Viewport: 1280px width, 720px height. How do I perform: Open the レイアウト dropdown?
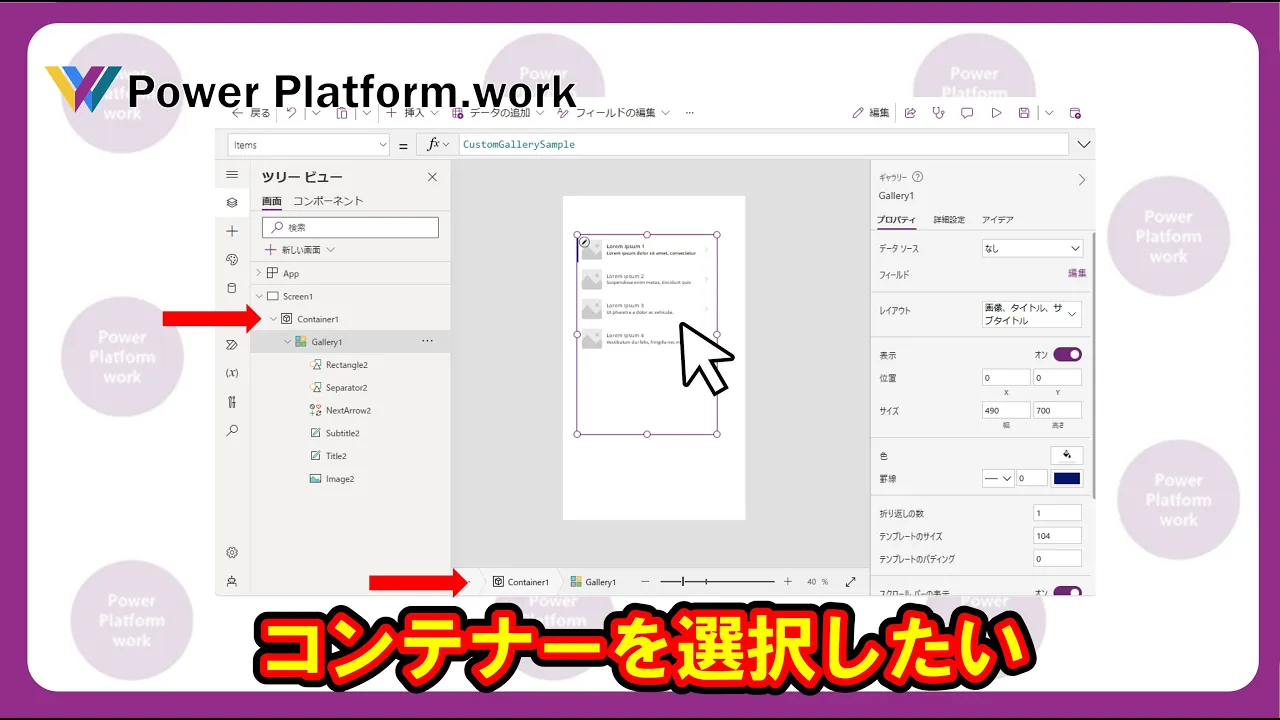coord(1032,314)
